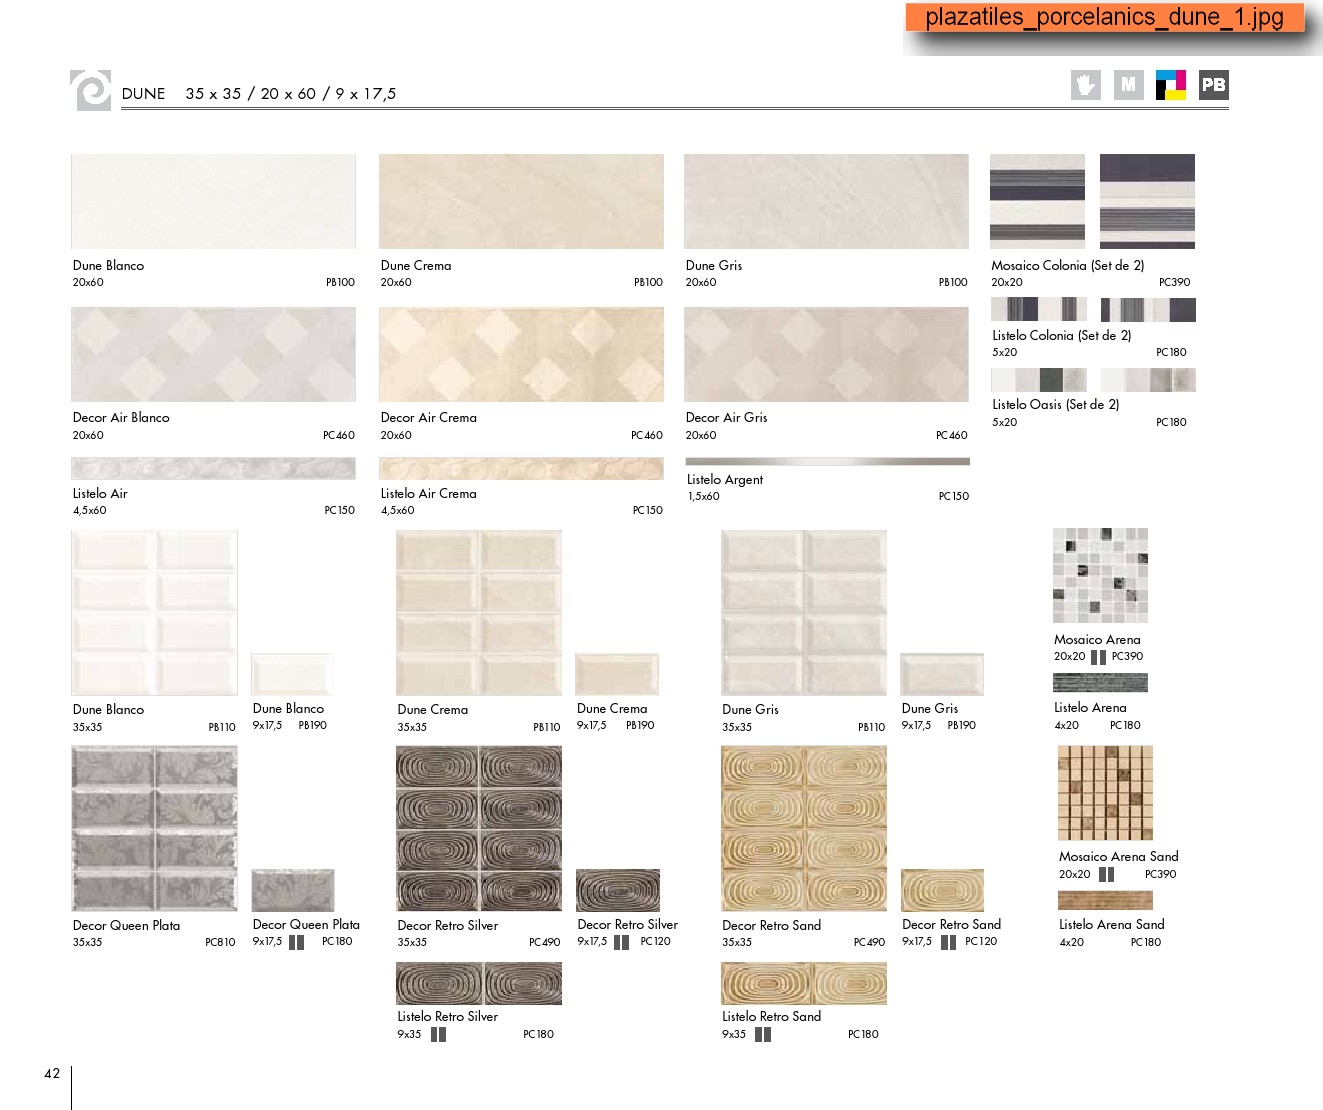This screenshot has height=1110, width=1323.
Task: Click the "Mosaico Colonia (Set de 2)" label
Action: pos(1067,266)
